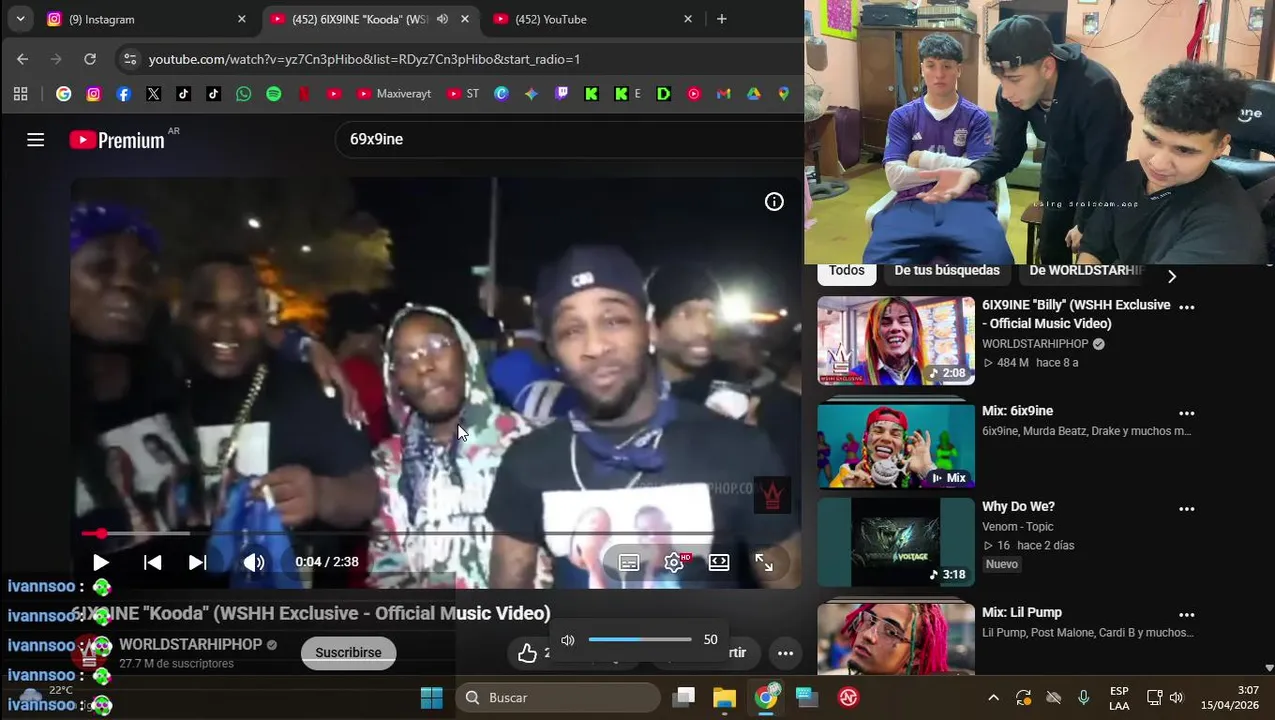Open options for Why Do We?

click(1187, 509)
